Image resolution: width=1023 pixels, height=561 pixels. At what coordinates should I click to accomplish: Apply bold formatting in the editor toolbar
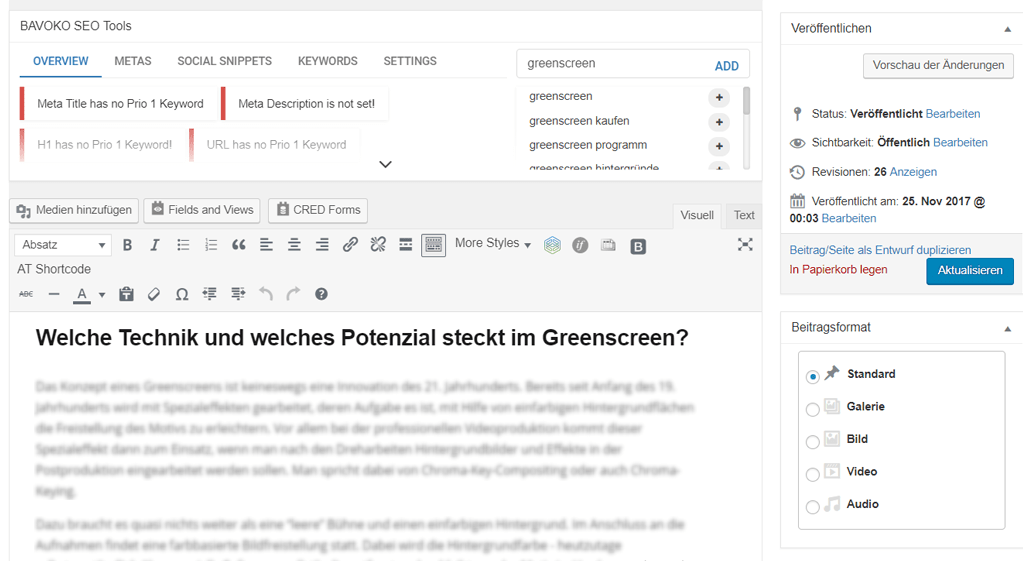pos(128,245)
